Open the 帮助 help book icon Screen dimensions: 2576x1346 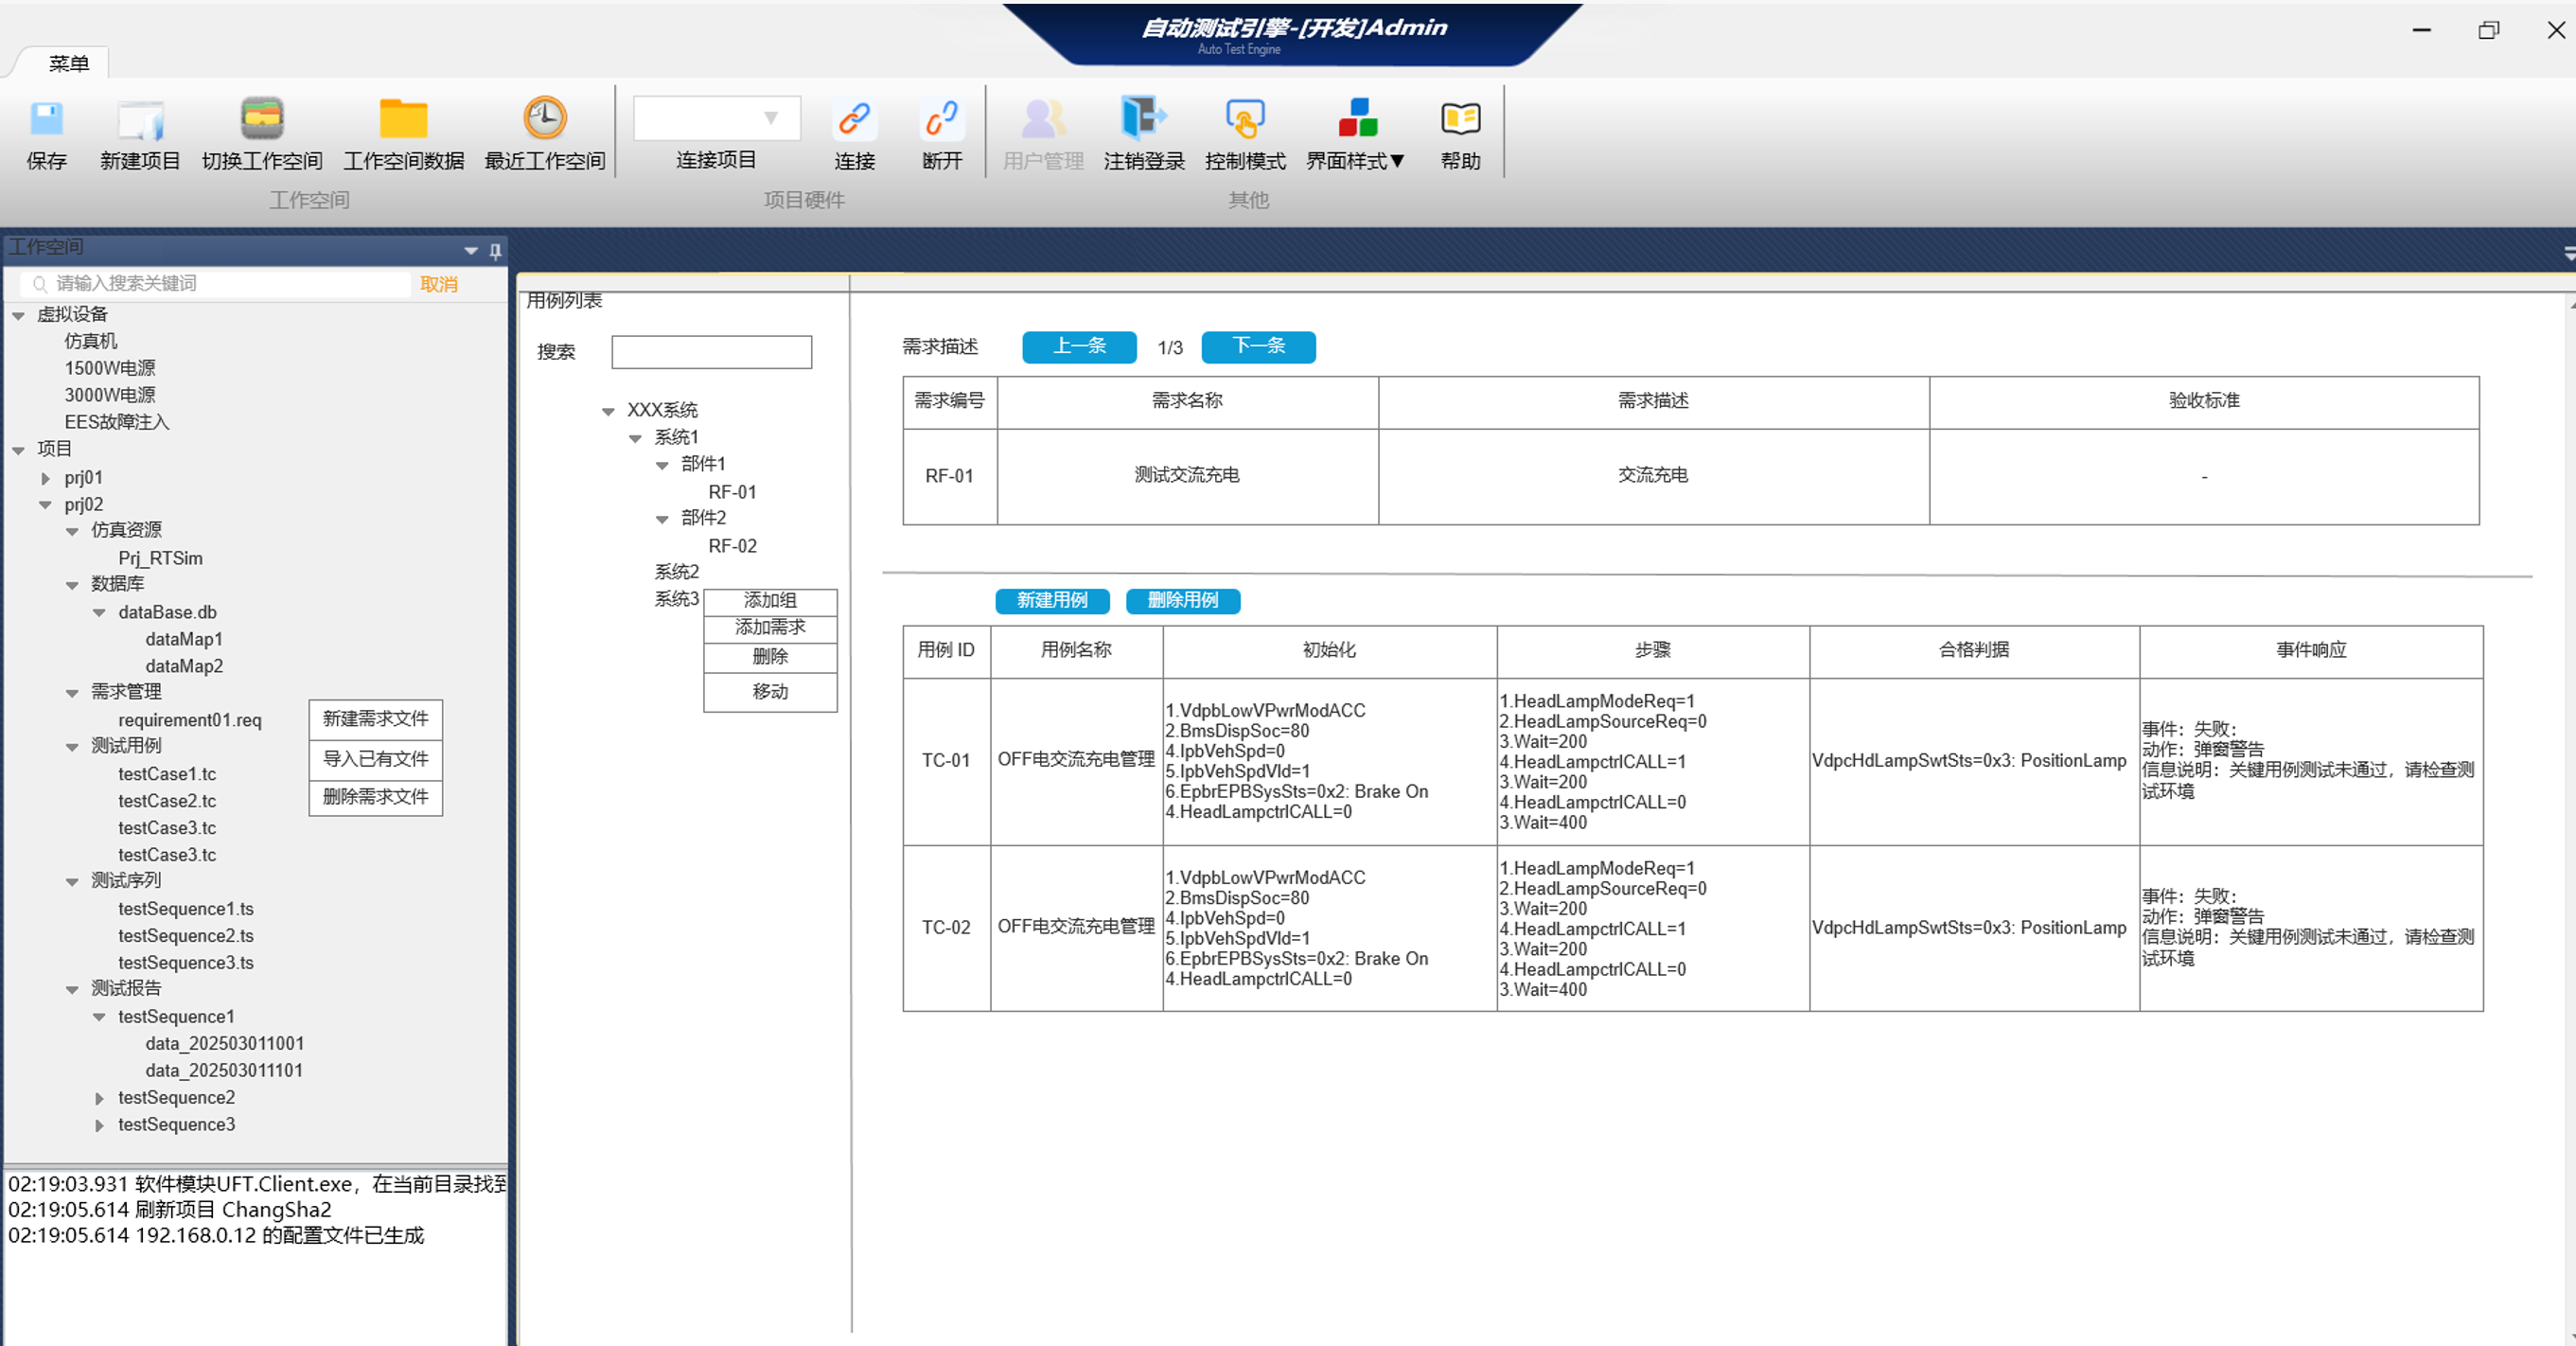[x=1460, y=120]
